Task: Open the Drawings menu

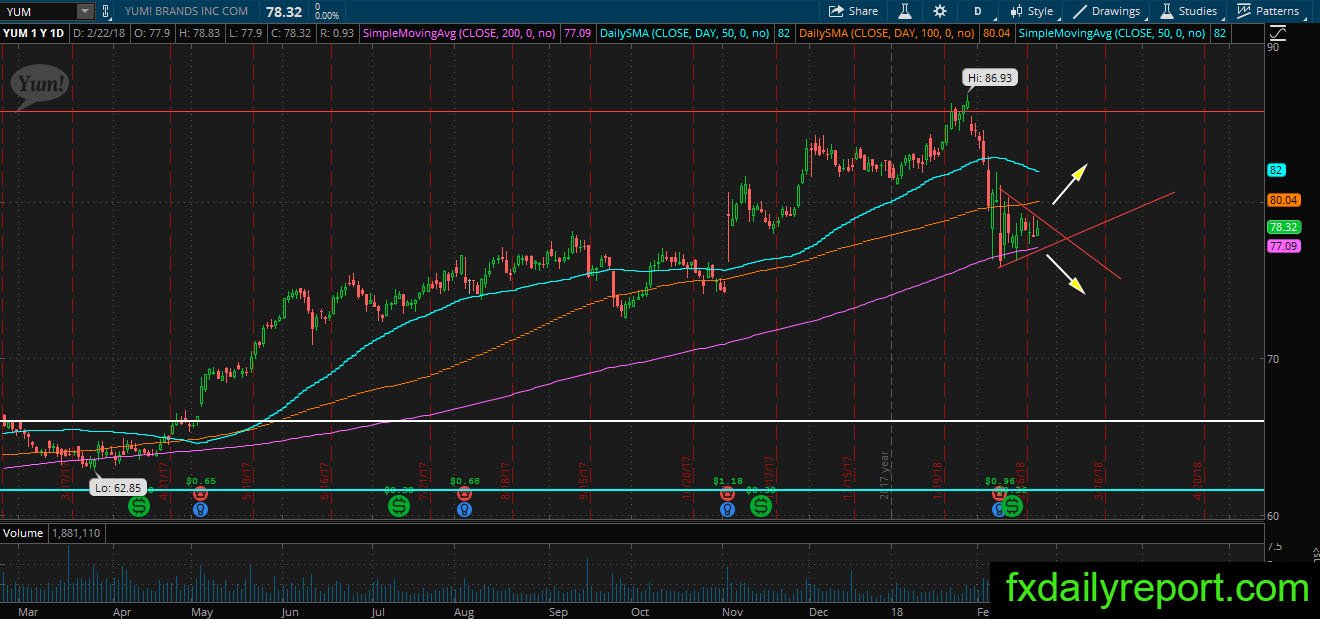Action: click(x=1107, y=11)
